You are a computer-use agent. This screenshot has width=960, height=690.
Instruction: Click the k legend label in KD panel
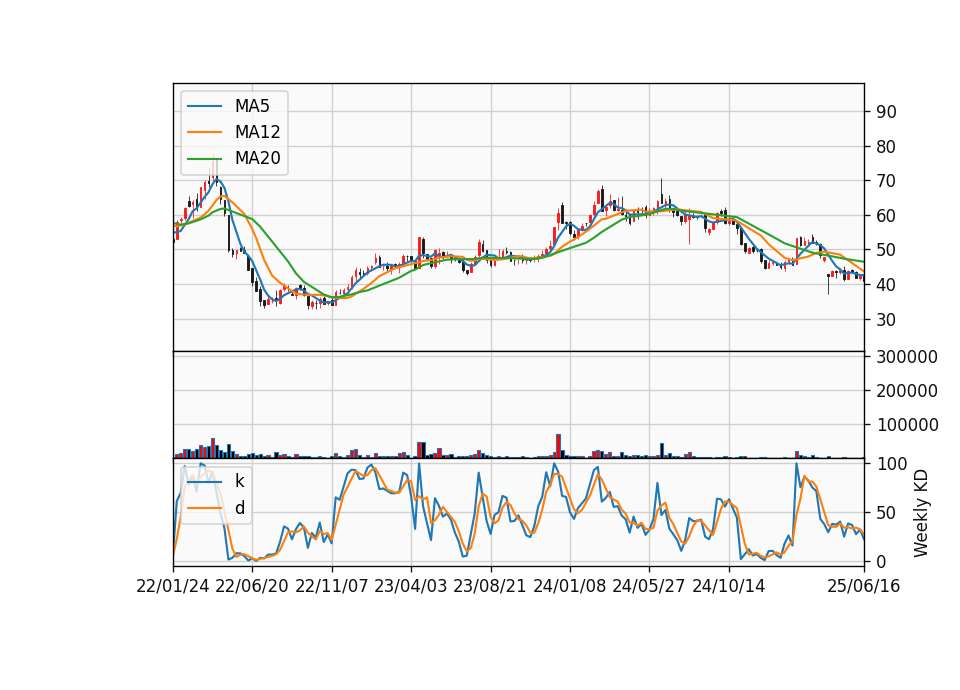[239, 481]
